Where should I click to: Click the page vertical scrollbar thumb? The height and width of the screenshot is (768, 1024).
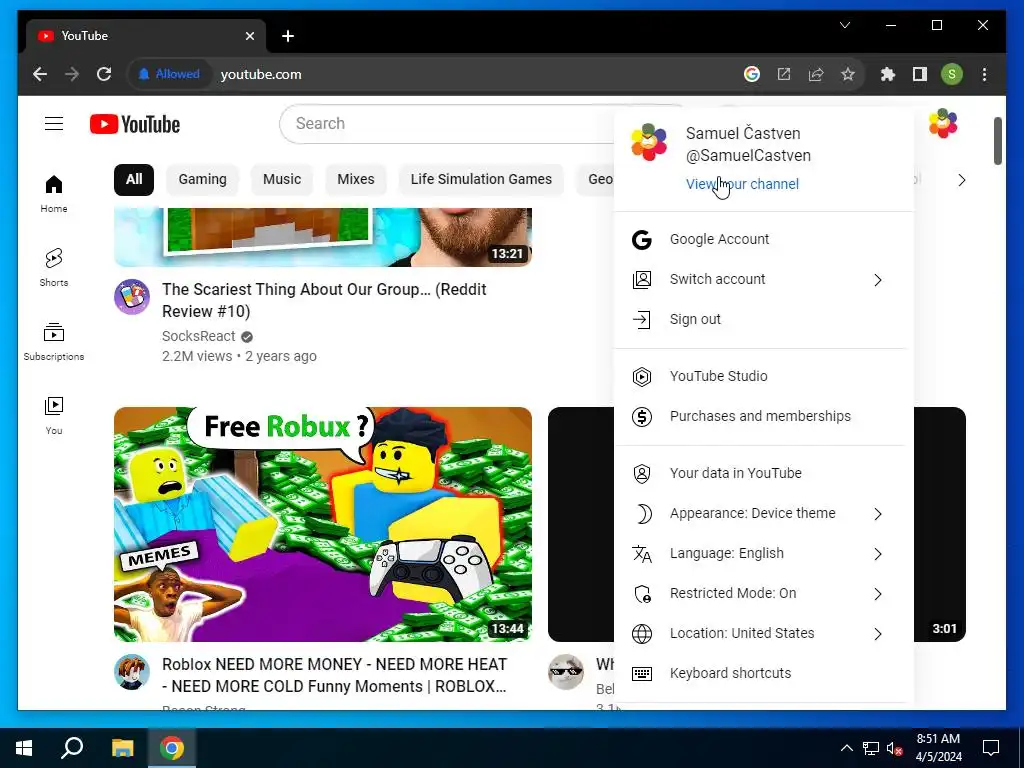997,141
